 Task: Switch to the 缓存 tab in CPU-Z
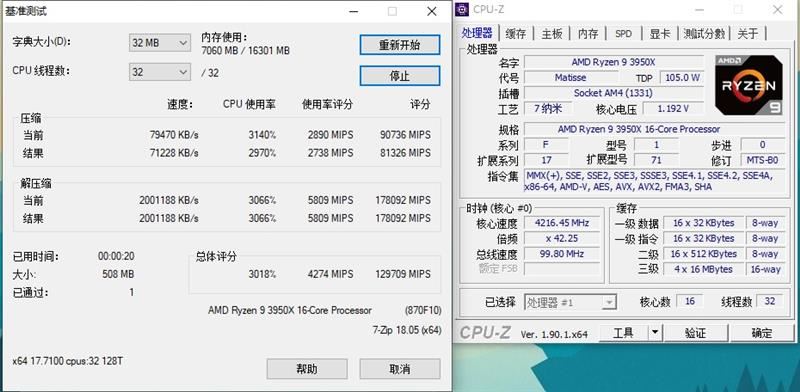pos(515,34)
